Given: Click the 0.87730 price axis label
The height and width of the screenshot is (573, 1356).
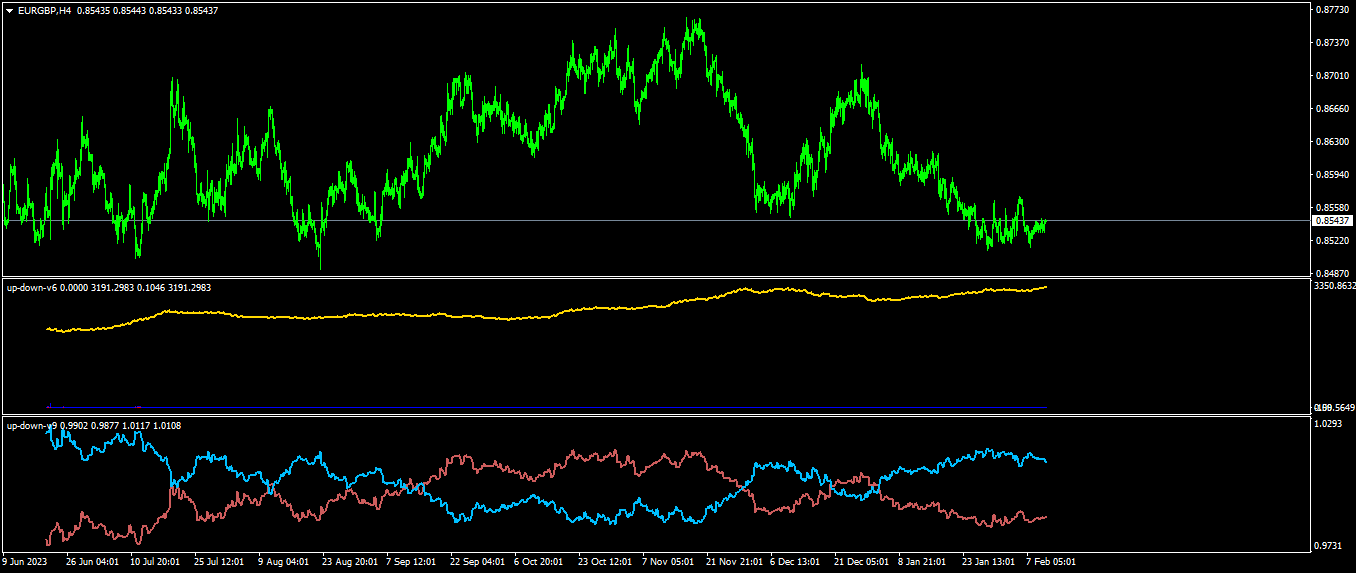Looking at the screenshot, I should (x=1334, y=10).
